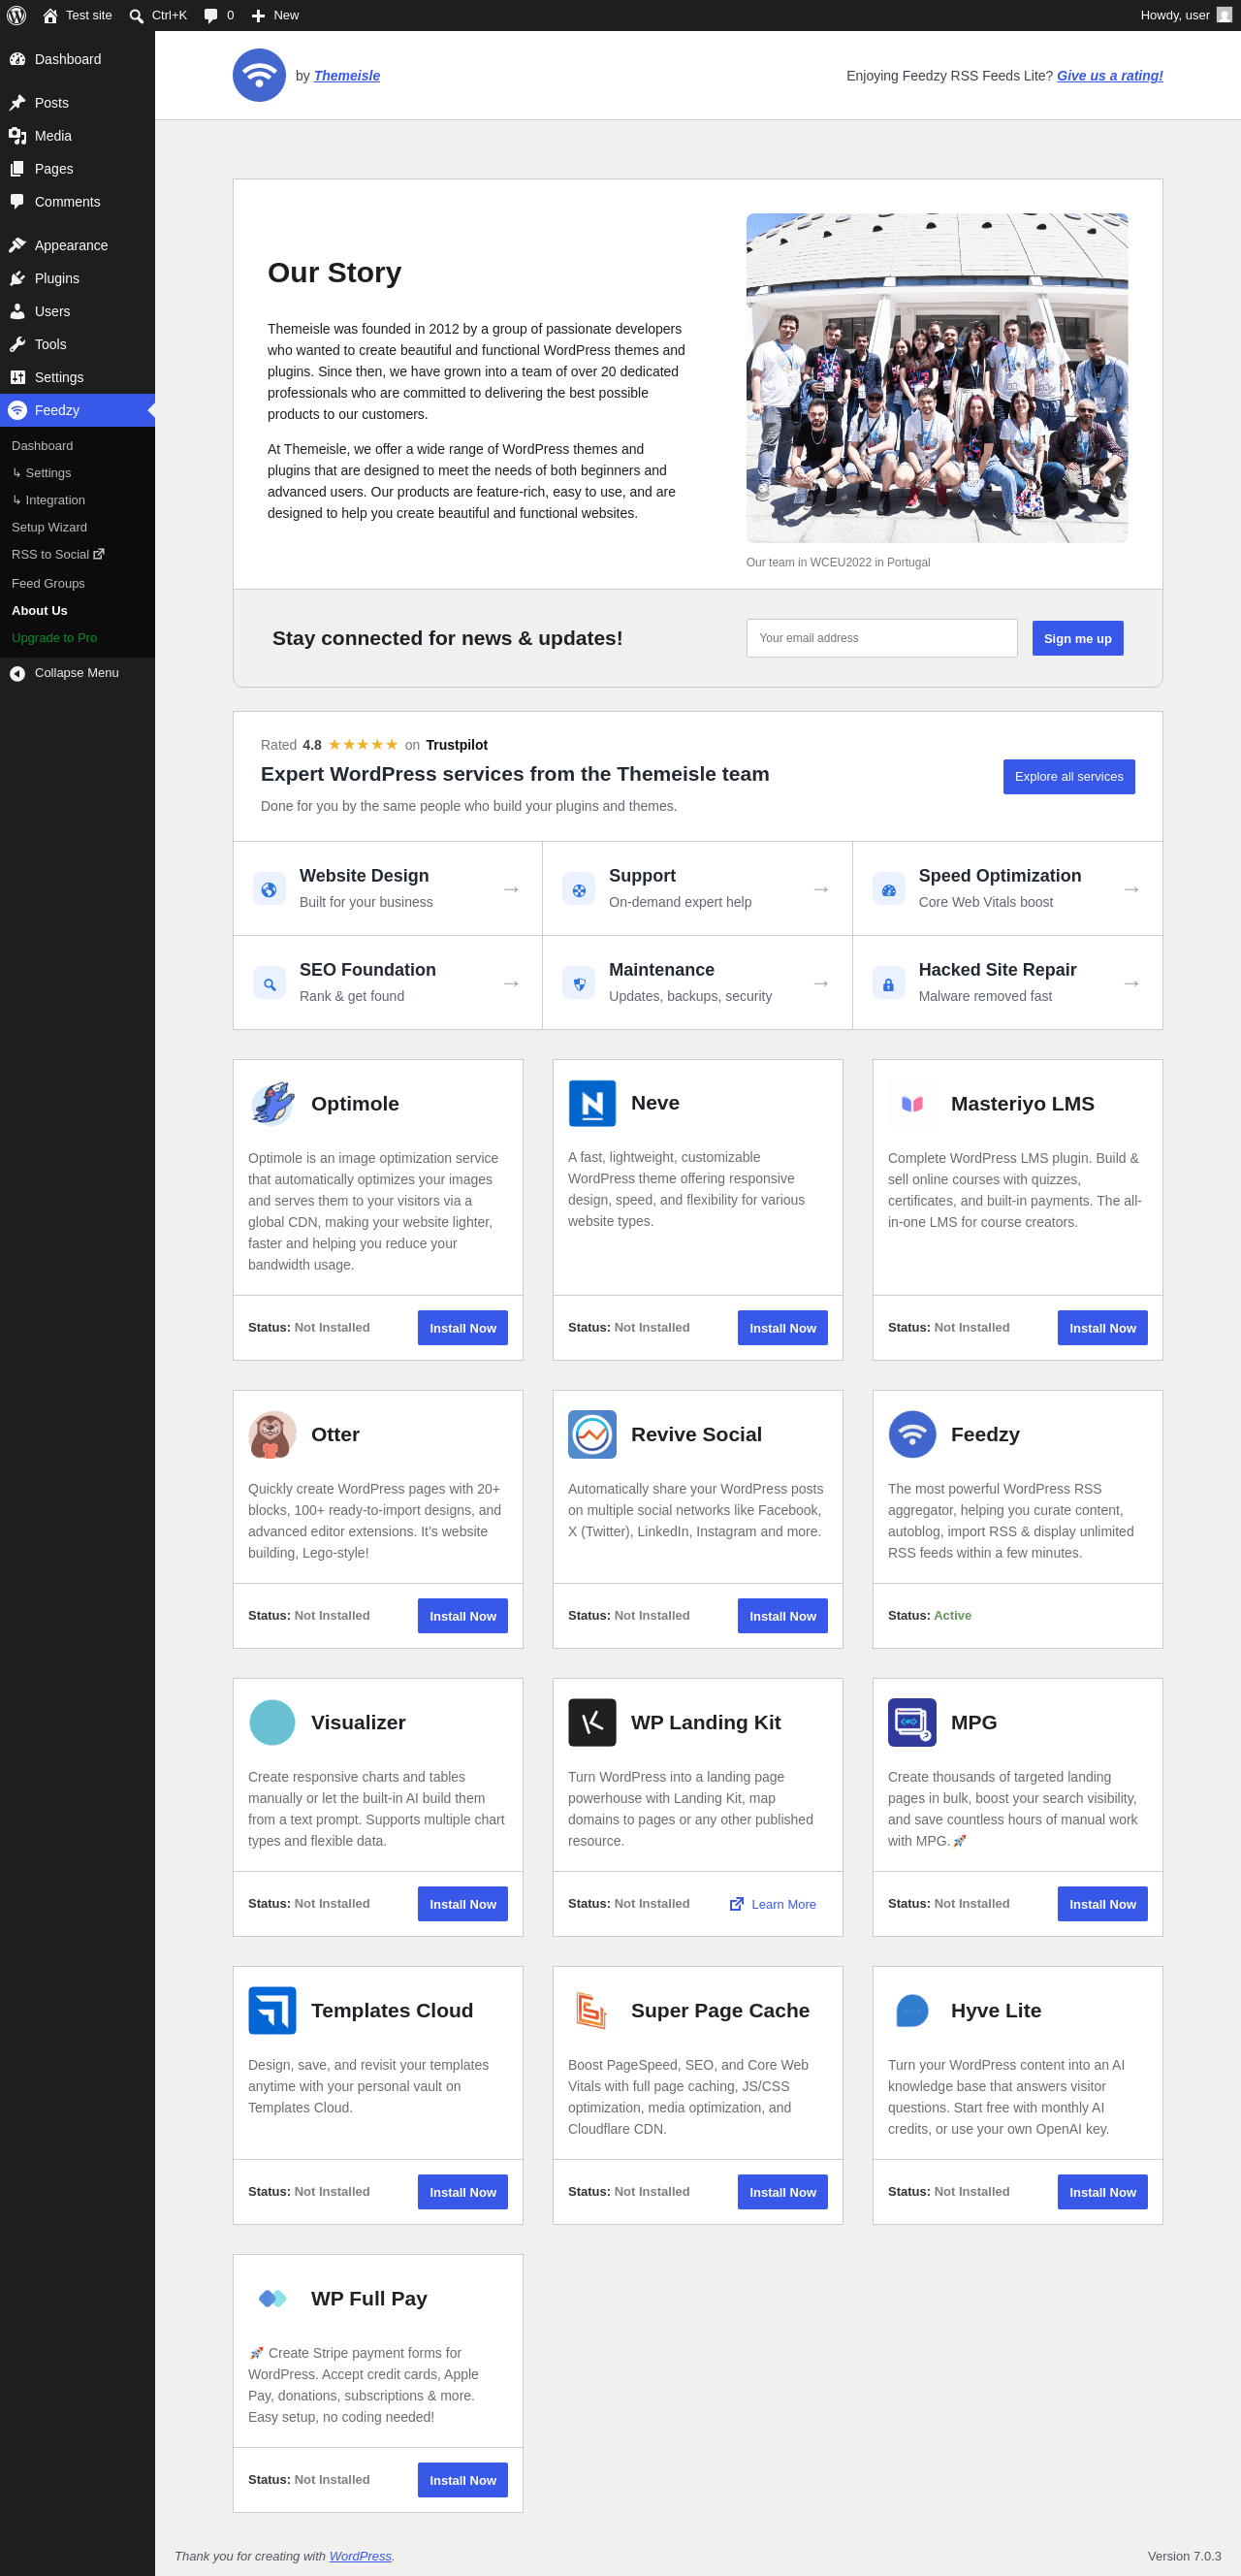Screen dimensions: 1241x2576
Task: Open Feed Groups submenu item
Action: pyautogui.click(x=77, y=583)
